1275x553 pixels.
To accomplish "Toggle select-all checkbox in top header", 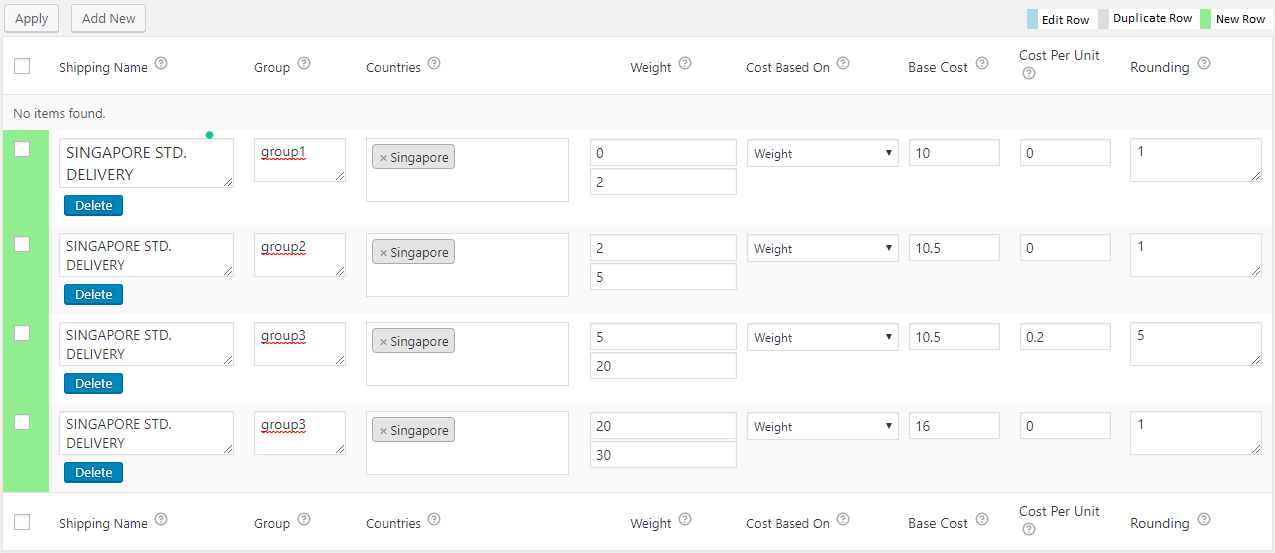I will click(22, 66).
